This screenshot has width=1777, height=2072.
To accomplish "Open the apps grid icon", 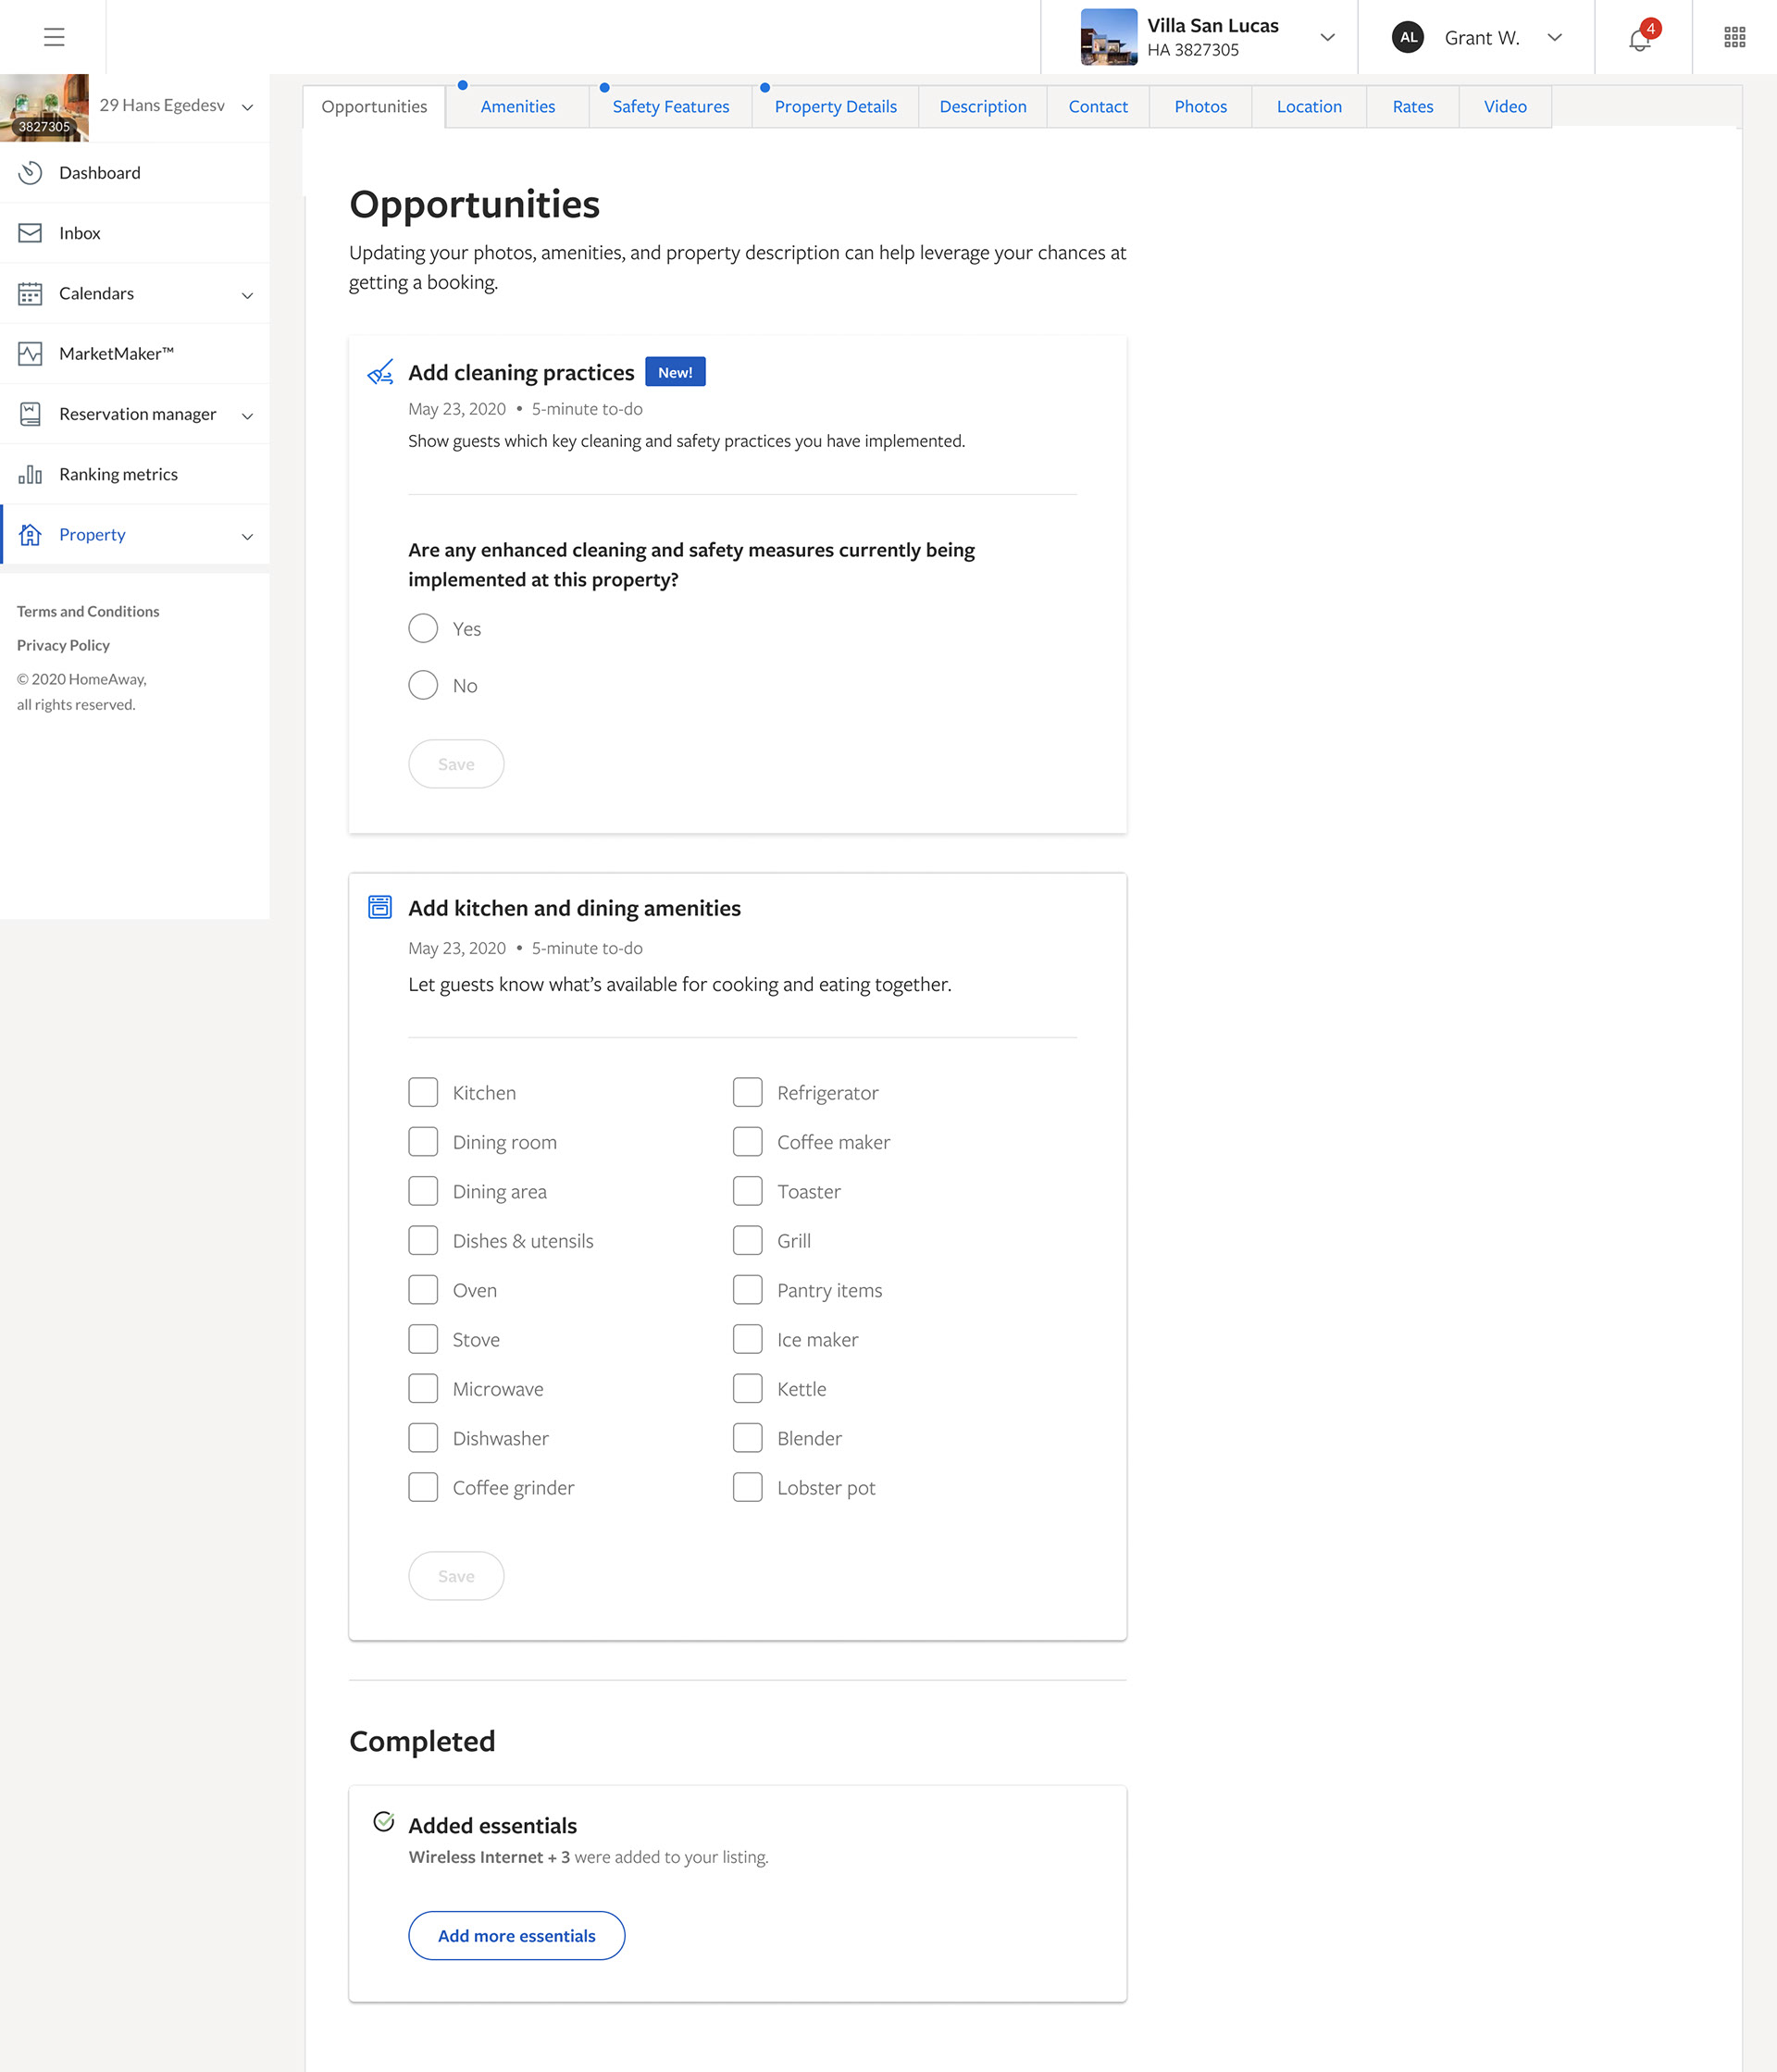I will click(1734, 37).
